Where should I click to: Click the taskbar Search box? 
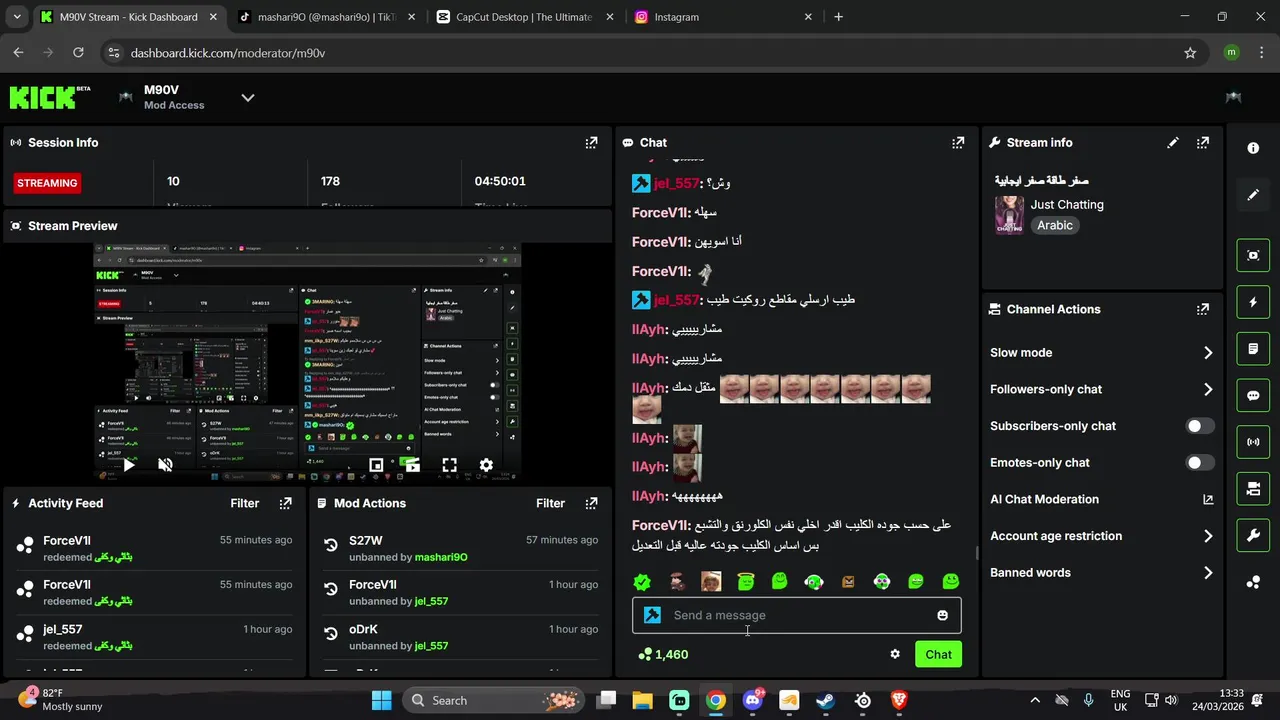(x=491, y=700)
